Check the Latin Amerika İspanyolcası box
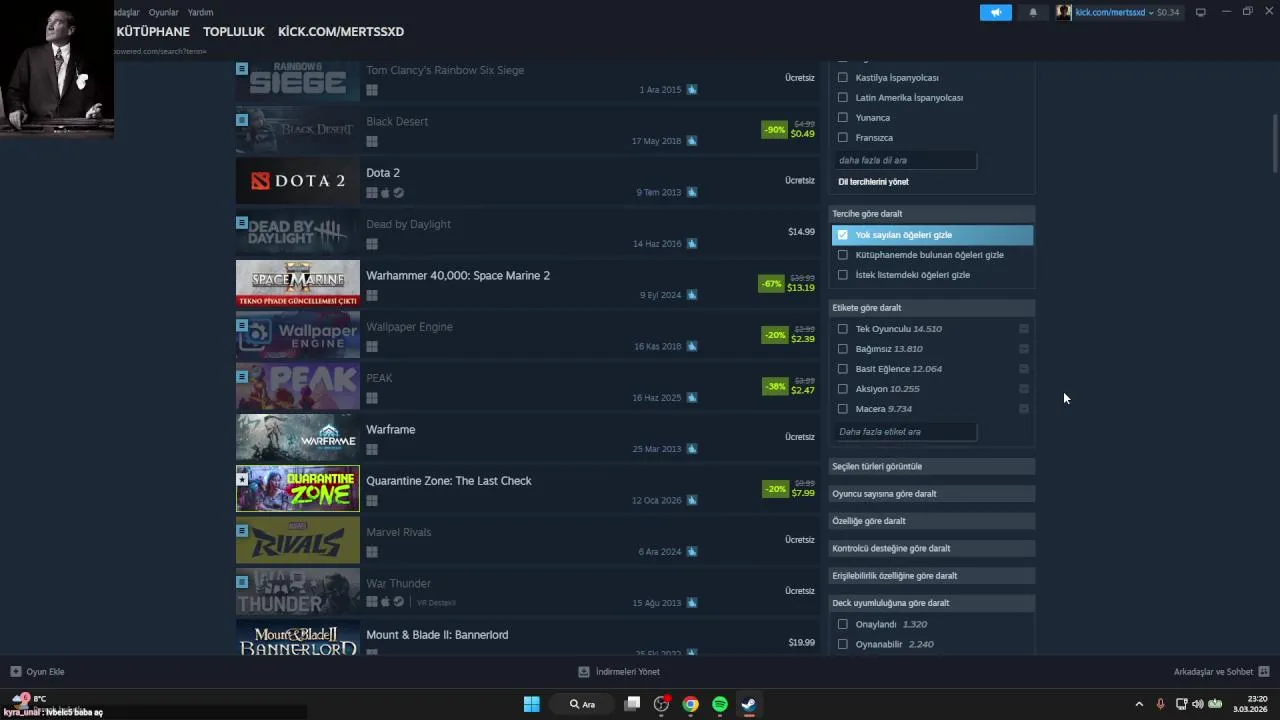This screenshot has height=720, width=1280. point(843,98)
